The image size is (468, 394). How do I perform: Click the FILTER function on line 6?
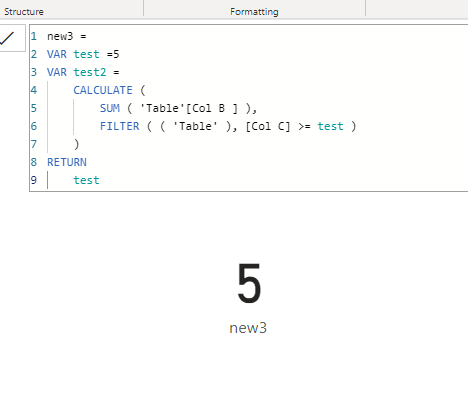(120, 126)
